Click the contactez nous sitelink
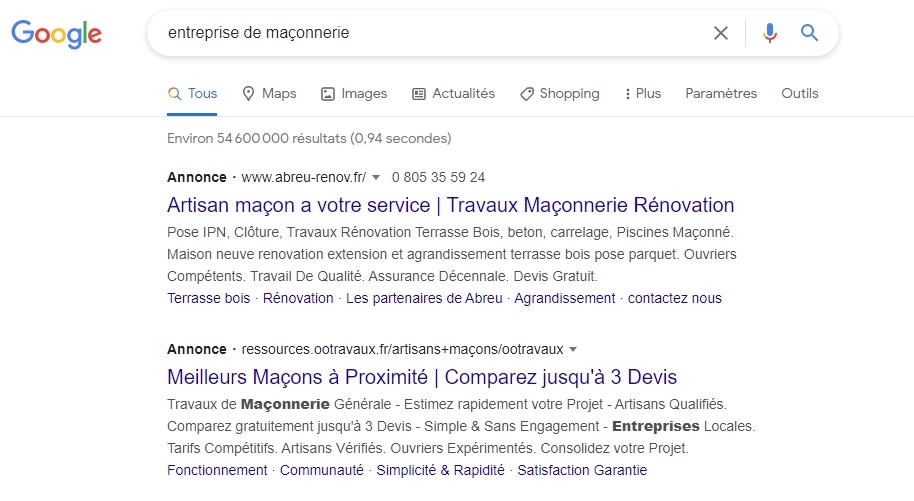The width and height of the screenshot is (914, 501). click(674, 298)
